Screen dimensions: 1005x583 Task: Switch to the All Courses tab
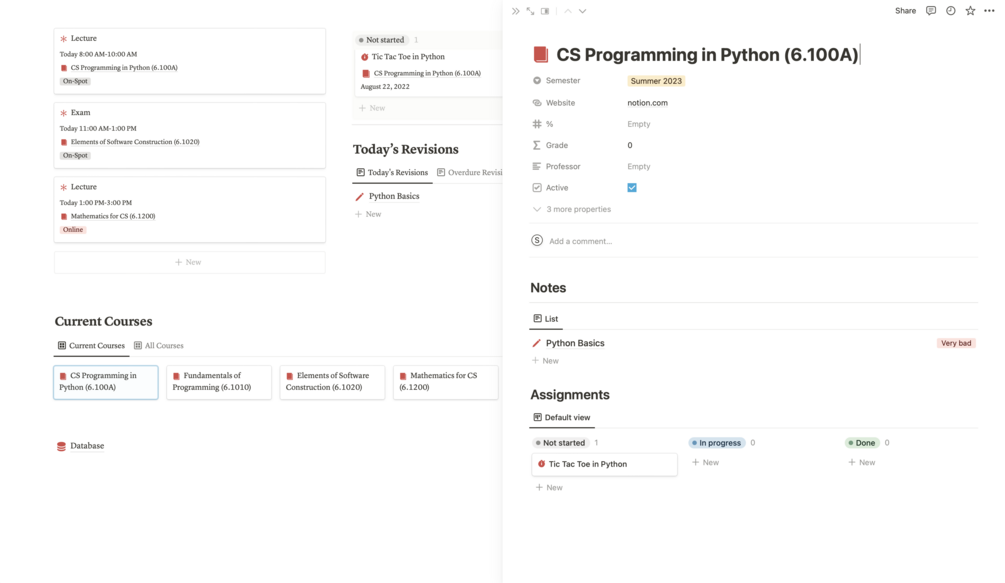tap(159, 346)
